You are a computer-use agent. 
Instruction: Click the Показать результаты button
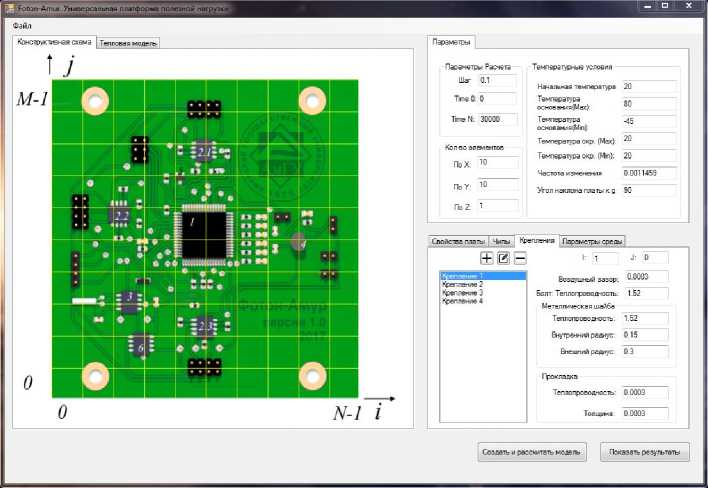point(645,451)
